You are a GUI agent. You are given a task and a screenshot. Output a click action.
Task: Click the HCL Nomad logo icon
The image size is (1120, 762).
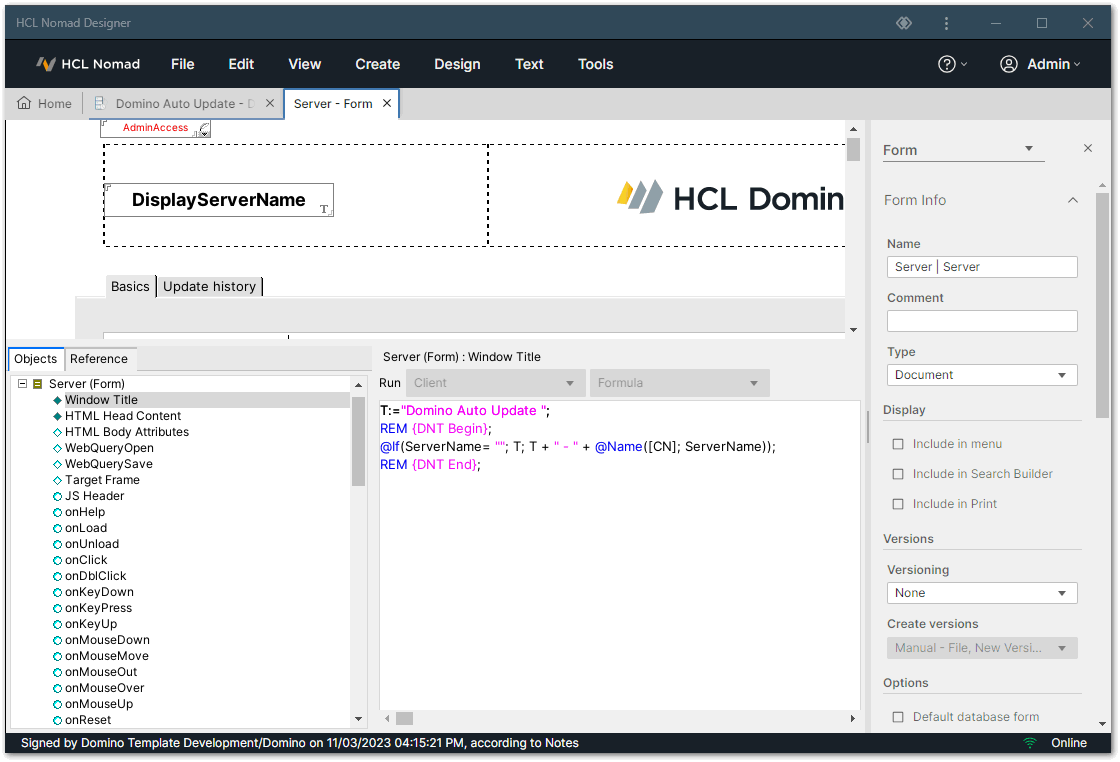click(x=46, y=64)
